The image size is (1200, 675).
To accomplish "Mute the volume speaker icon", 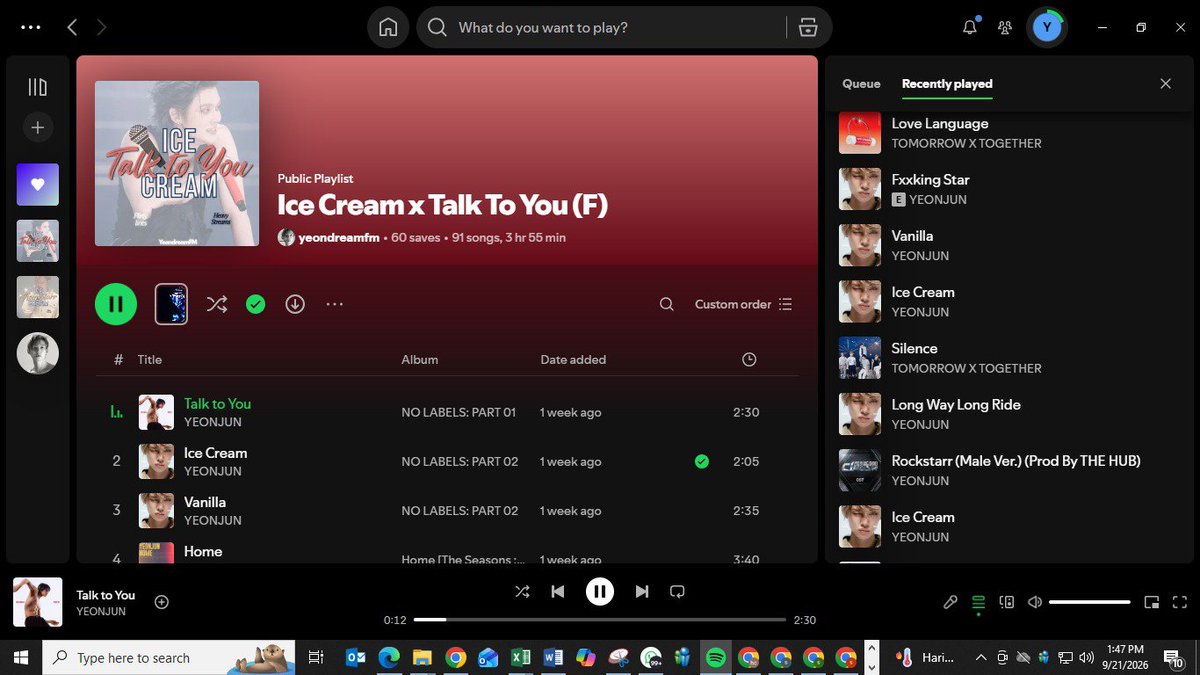I will pyautogui.click(x=1035, y=602).
